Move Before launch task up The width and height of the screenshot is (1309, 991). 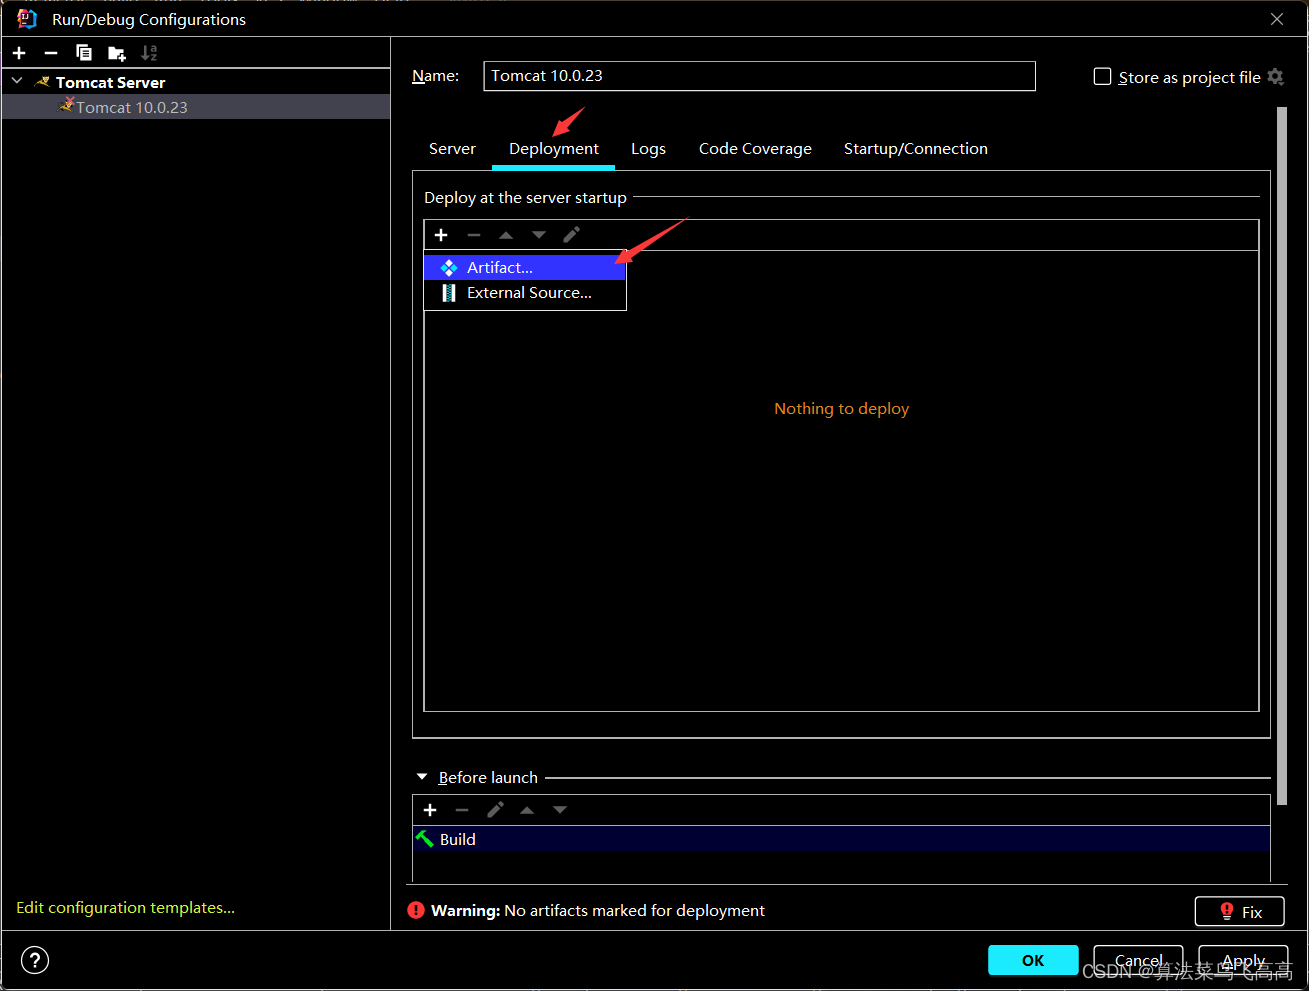tap(527, 810)
